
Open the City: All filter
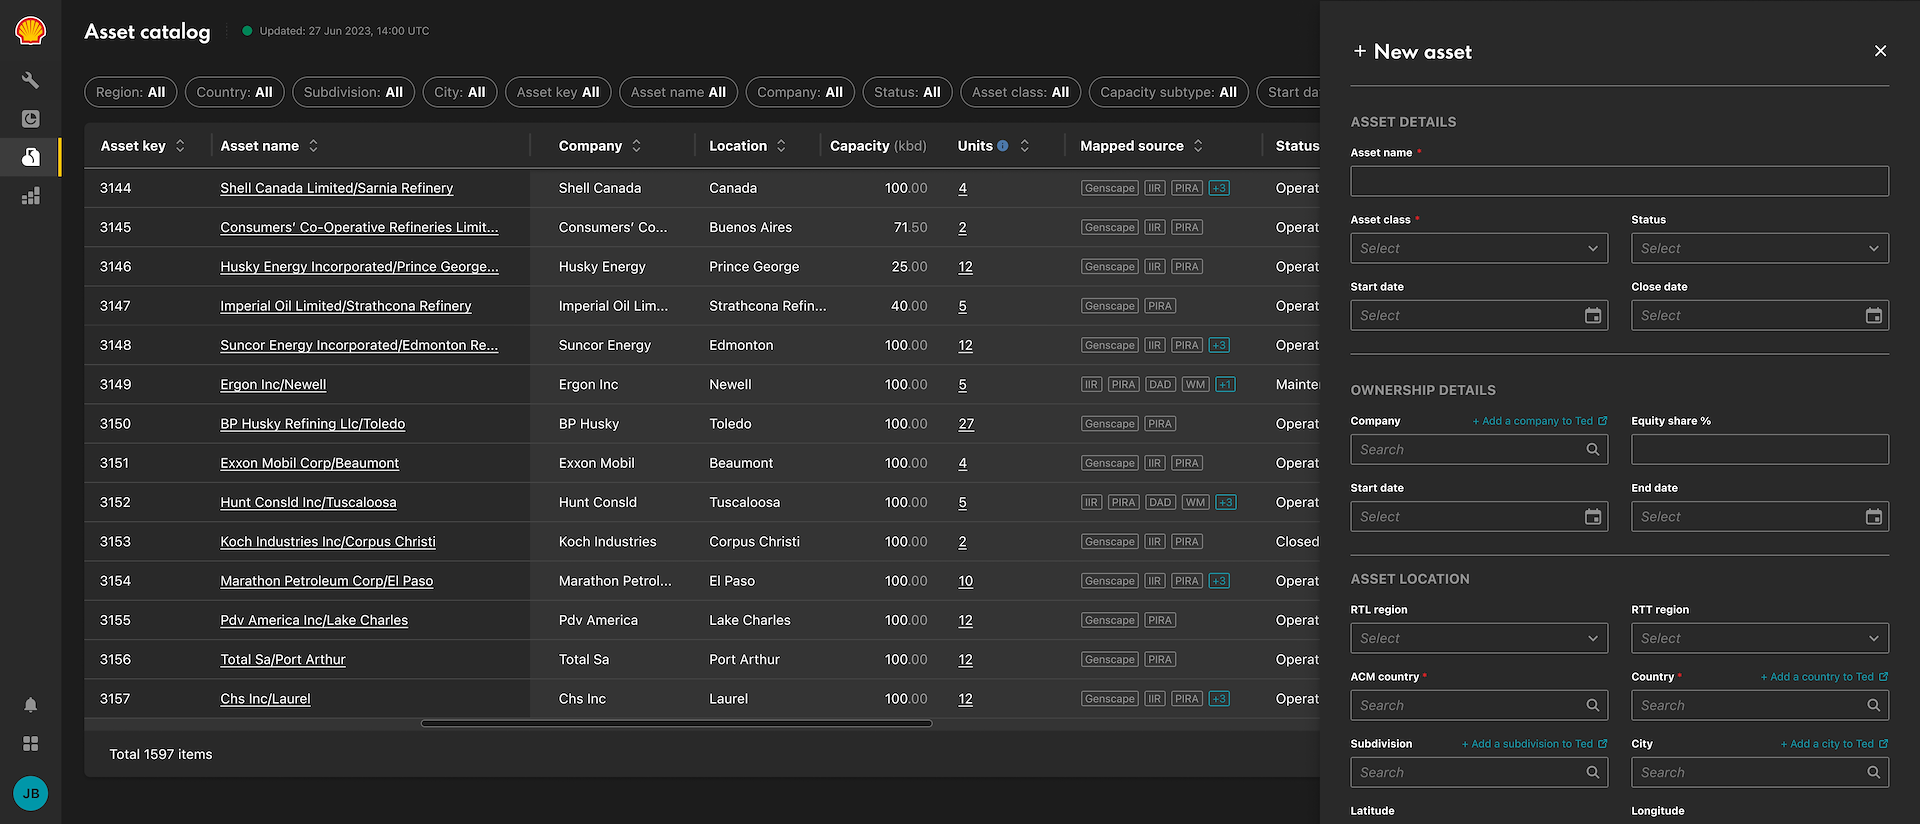460,92
